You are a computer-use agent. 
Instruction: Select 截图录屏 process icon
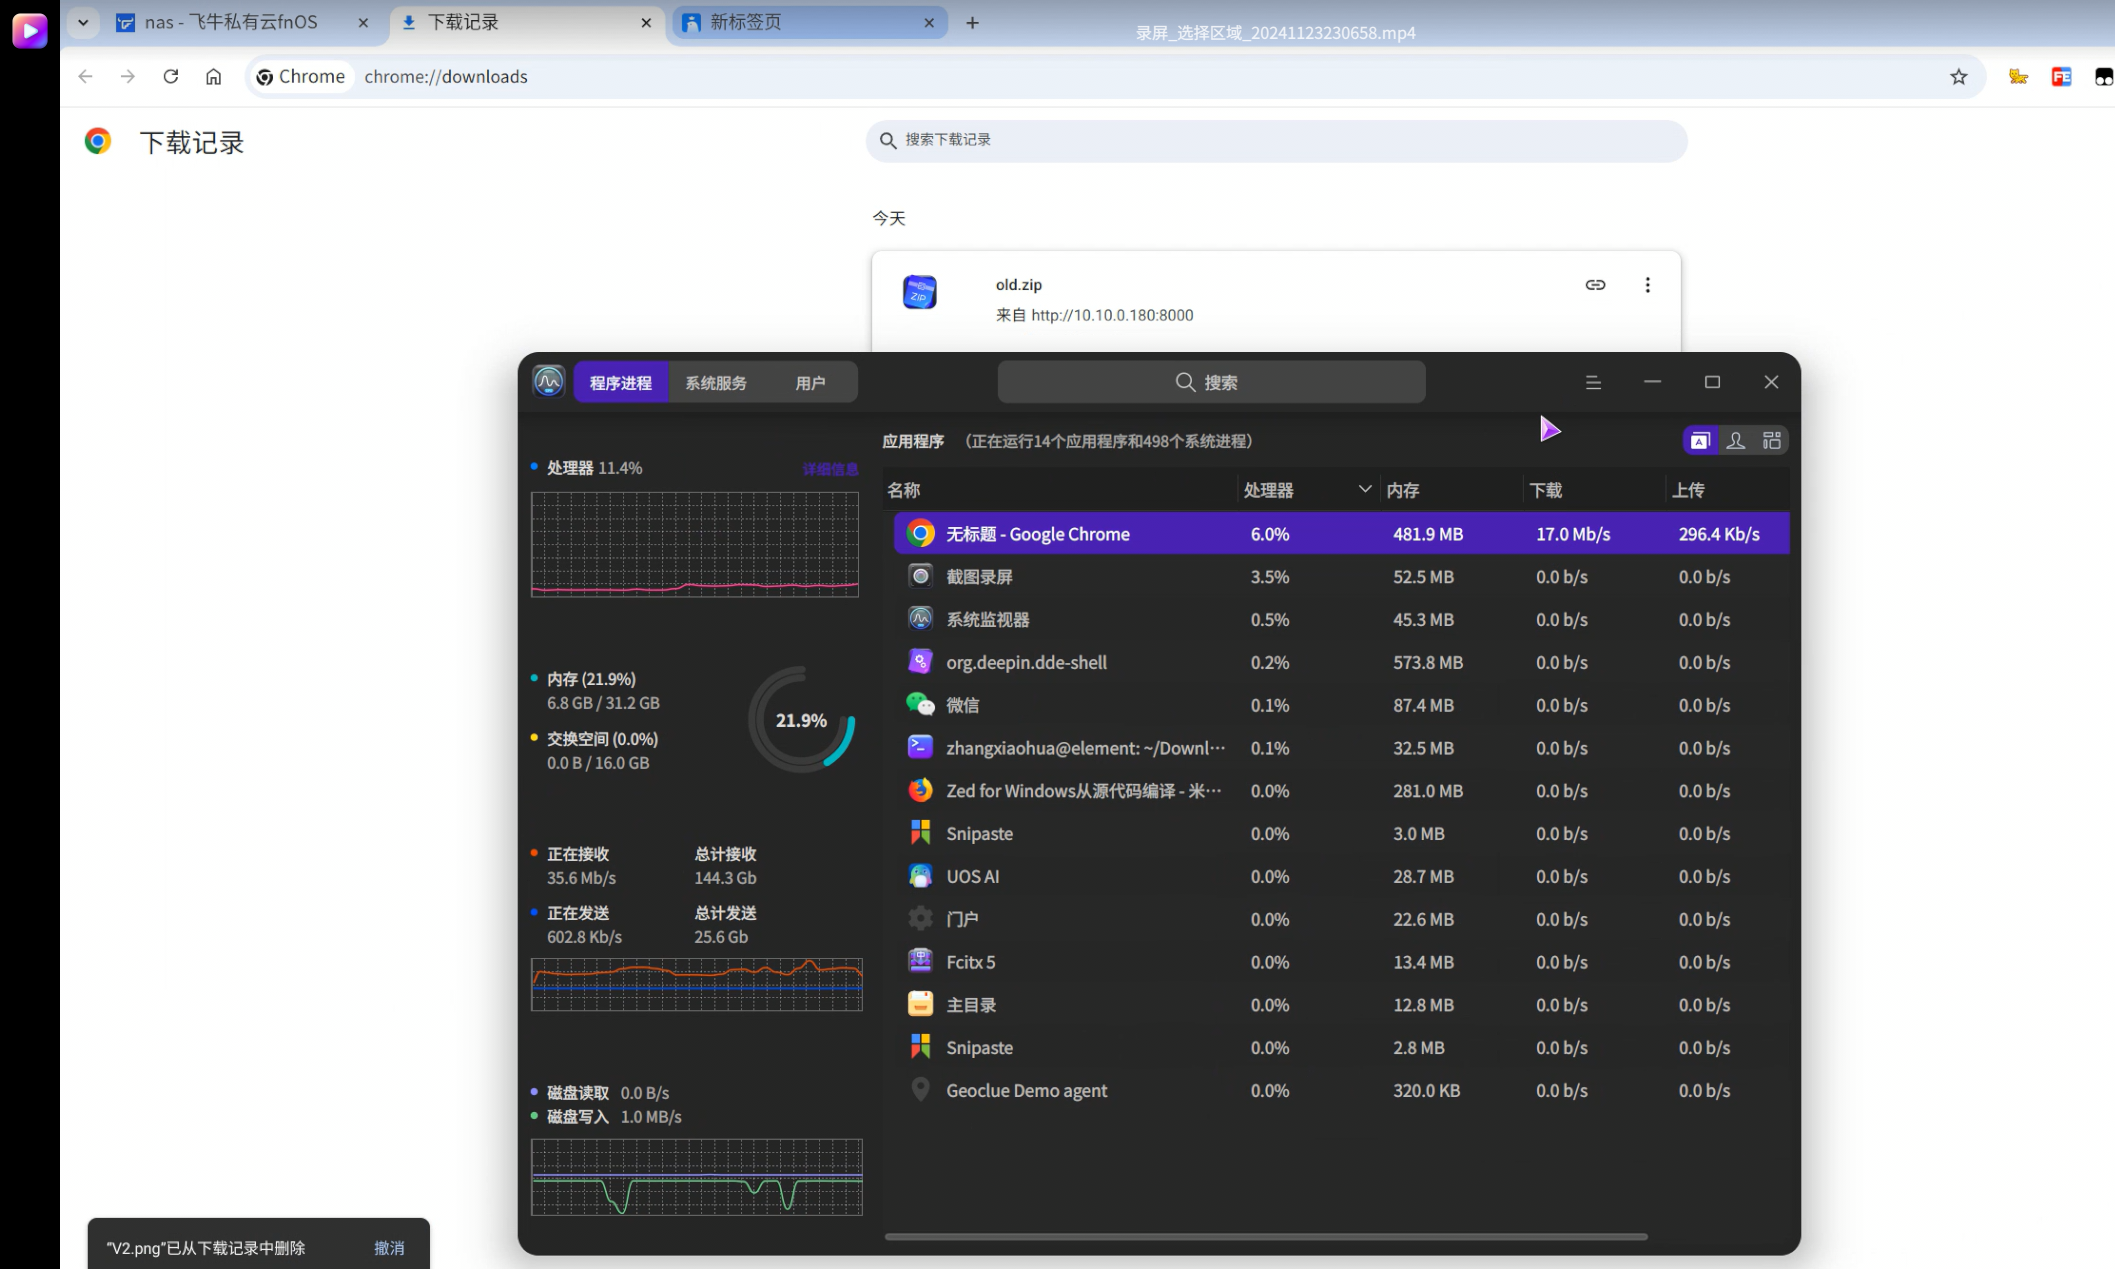click(x=920, y=577)
